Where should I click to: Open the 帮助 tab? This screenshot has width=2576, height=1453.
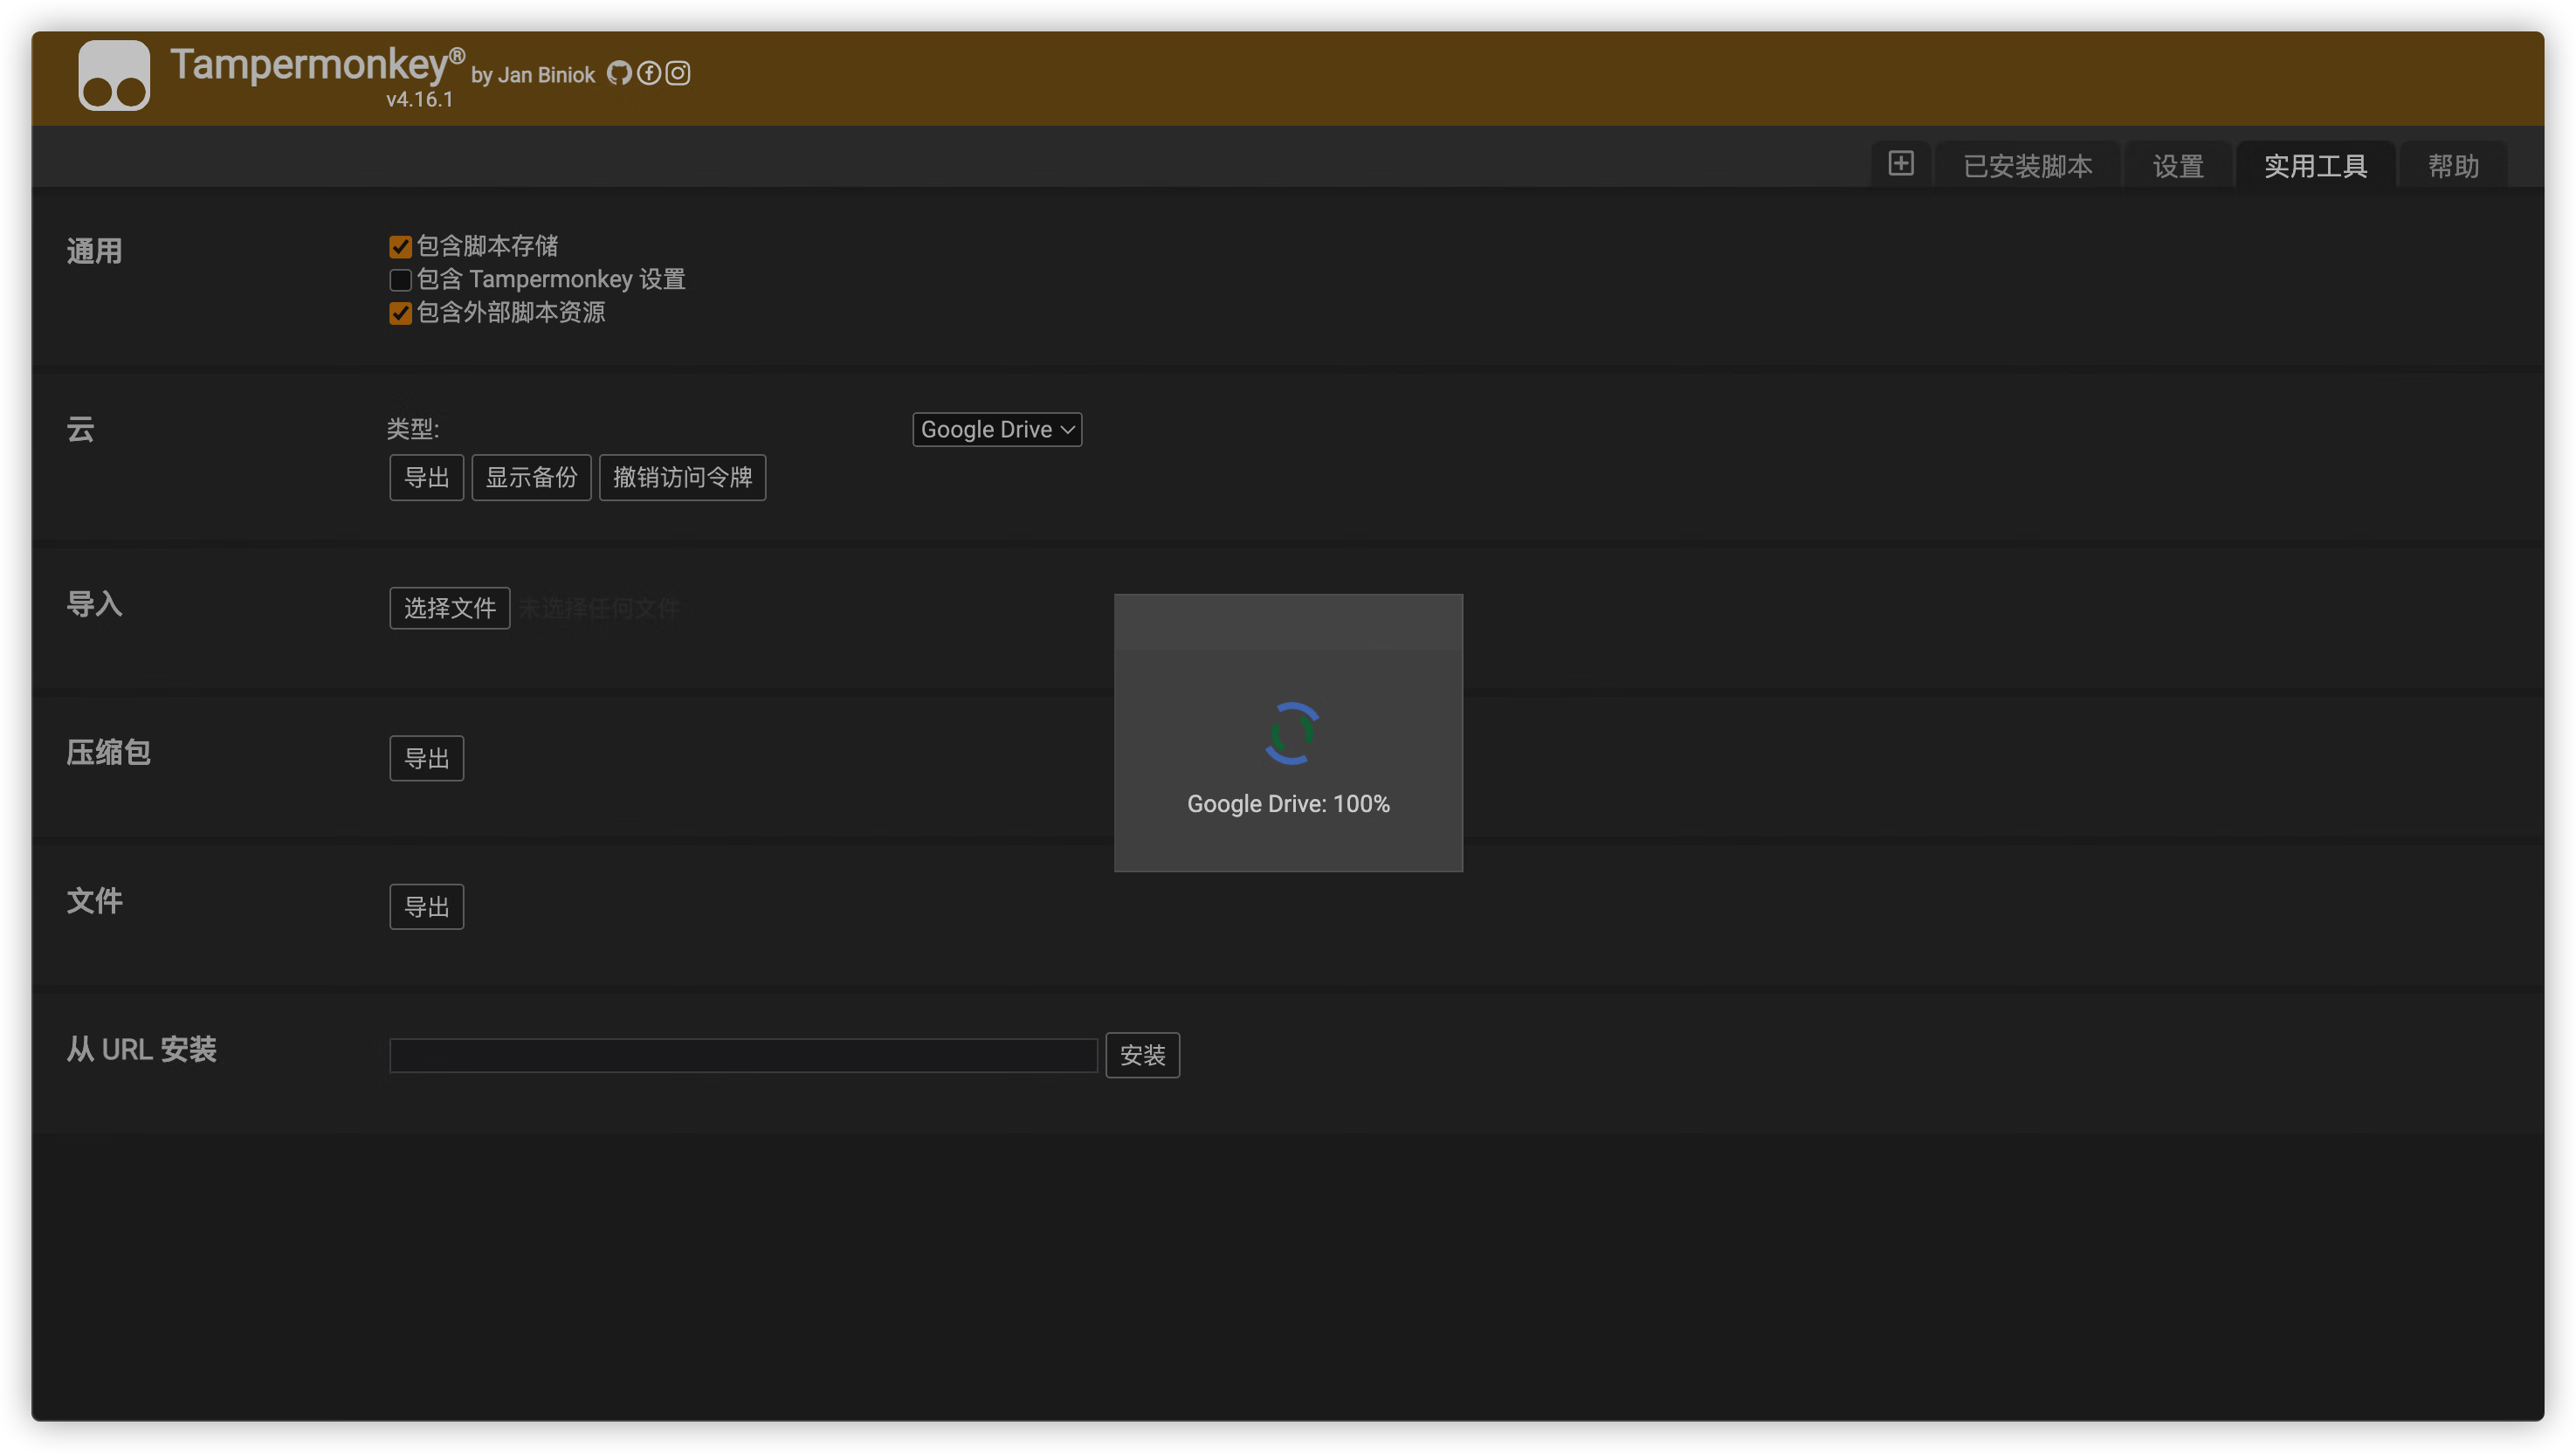click(x=2453, y=165)
